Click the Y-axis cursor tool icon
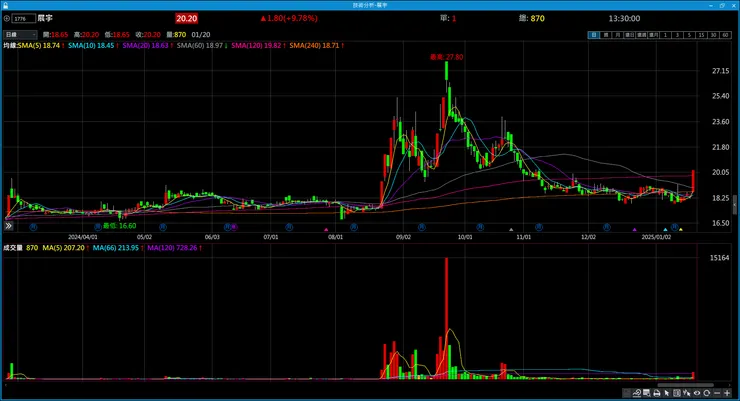The height and width of the screenshot is (401, 740). [x=687, y=393]
